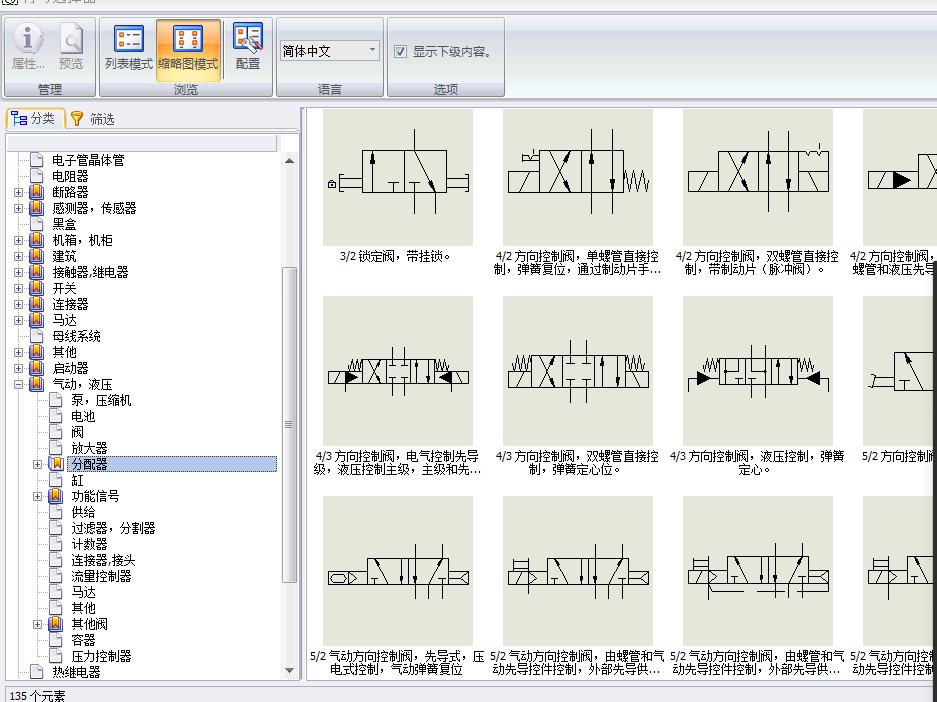Switch to 列表模式 list view

pyautogui.click(x=129, y=40)
